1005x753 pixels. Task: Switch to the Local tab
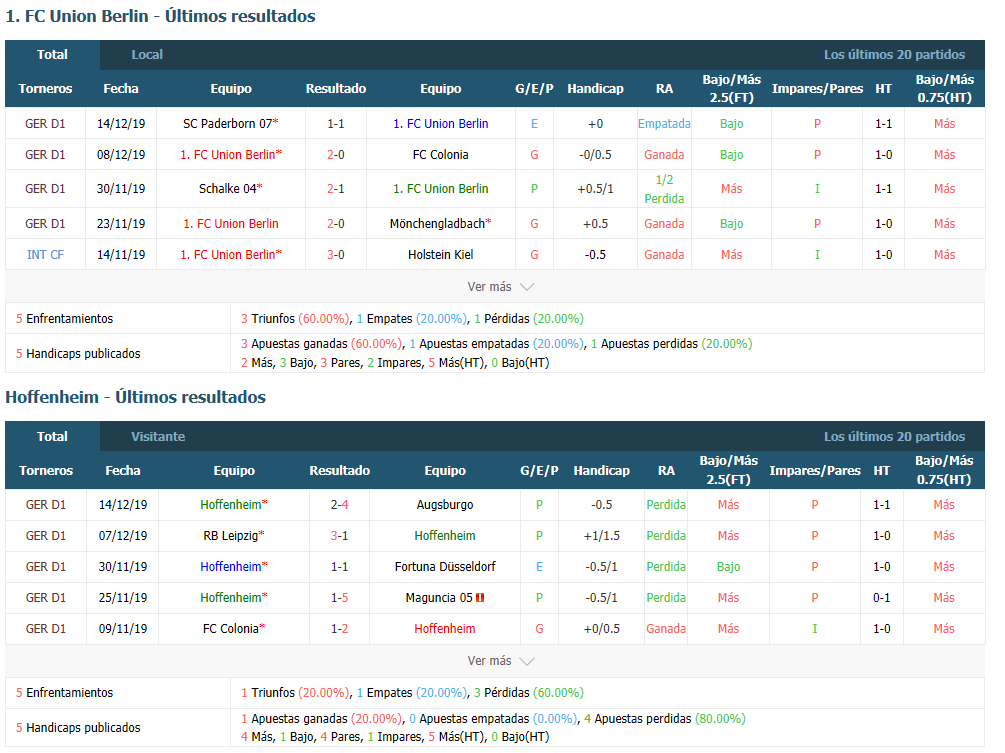tap(147, 54)
